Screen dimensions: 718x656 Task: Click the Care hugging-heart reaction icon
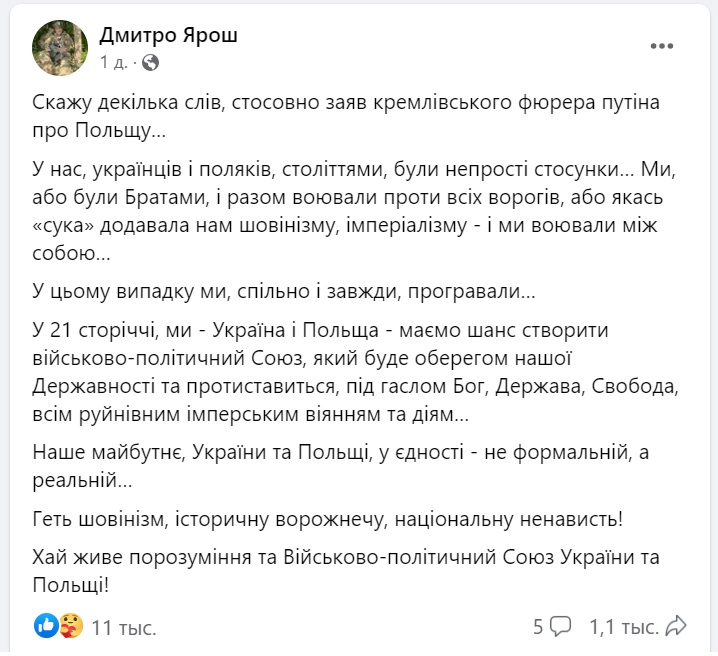coord(71,625)
